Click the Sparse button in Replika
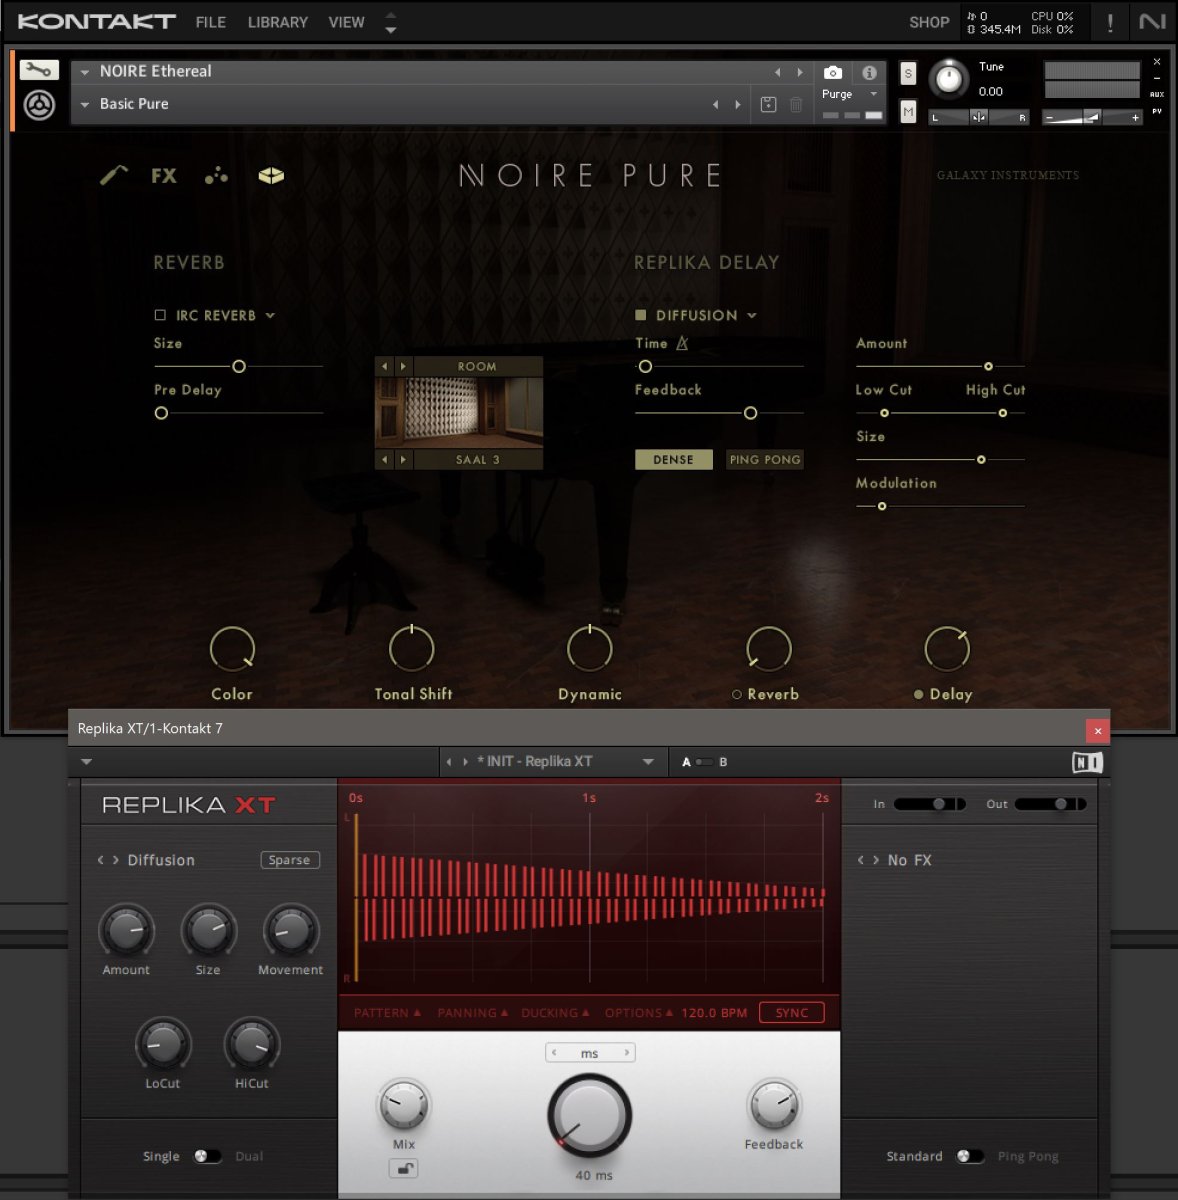This screenshot has width=1178, height=1200. 289,860
